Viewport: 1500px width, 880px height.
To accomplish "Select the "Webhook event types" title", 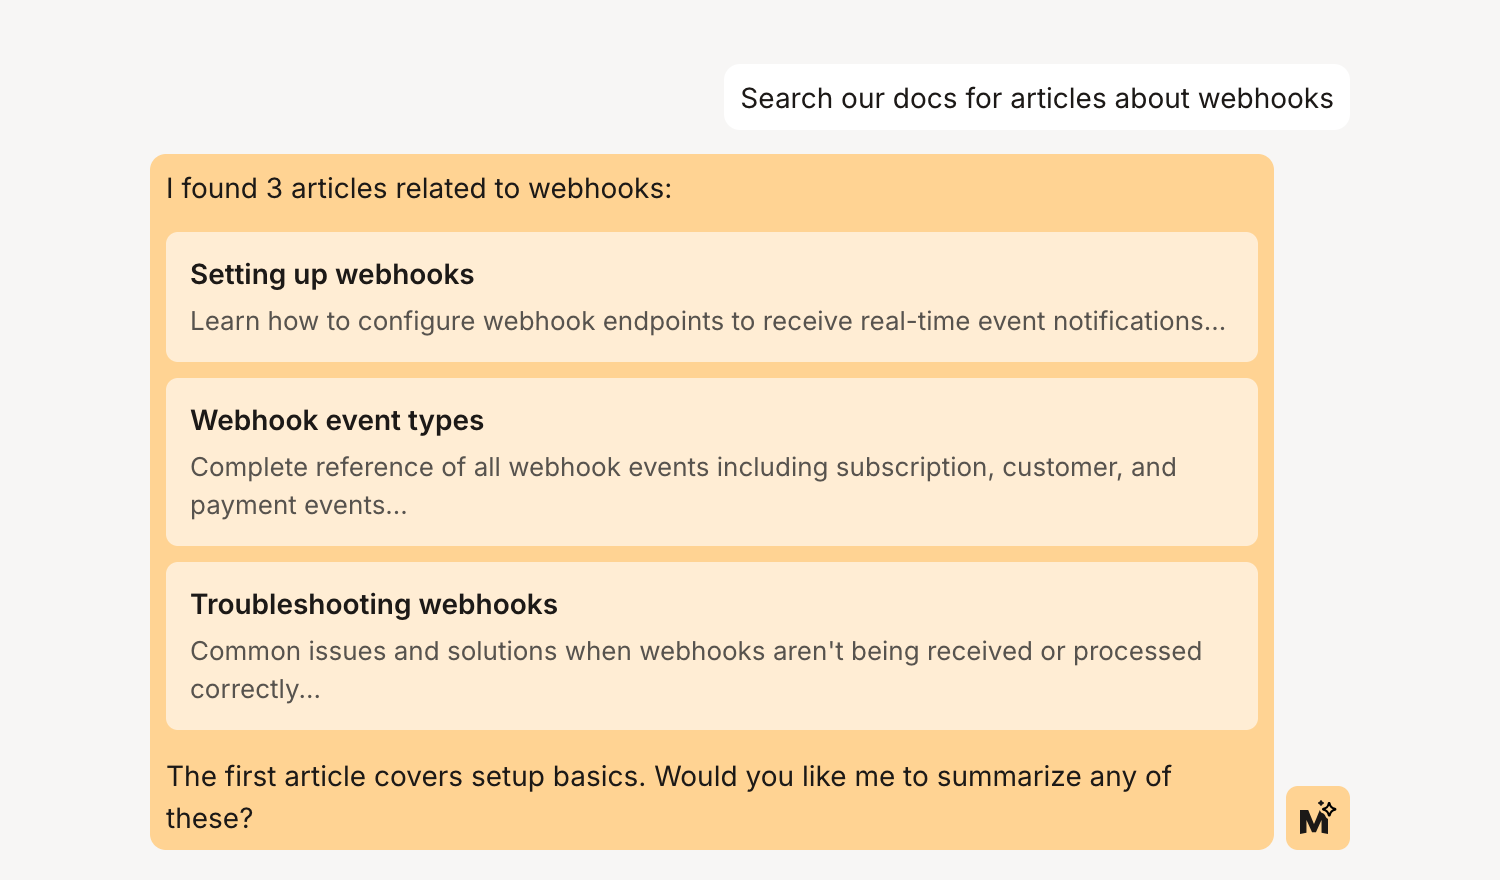I will point(337,420).
